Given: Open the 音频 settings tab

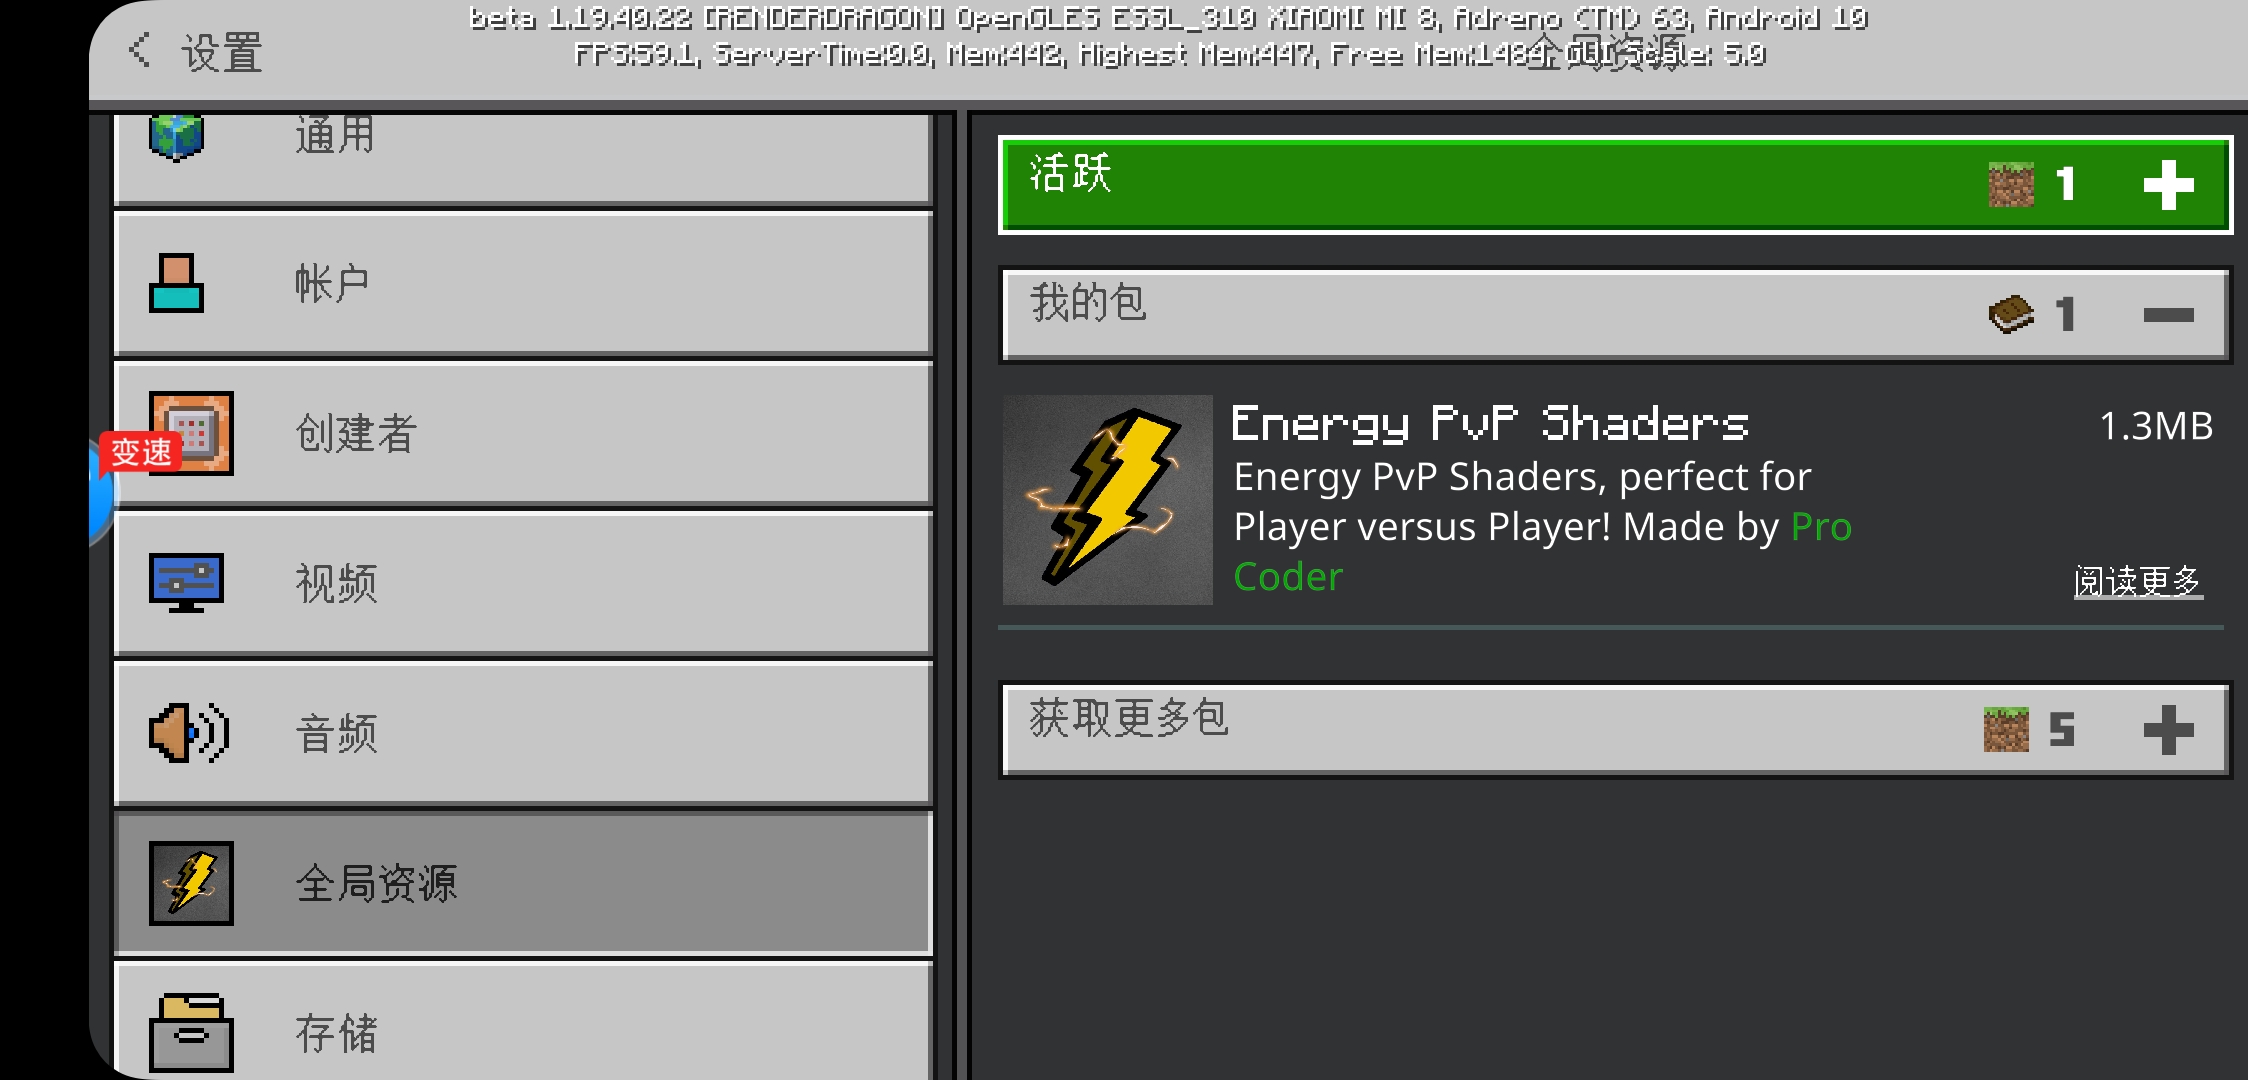Looking at the screenshot, I should [524, 734].
